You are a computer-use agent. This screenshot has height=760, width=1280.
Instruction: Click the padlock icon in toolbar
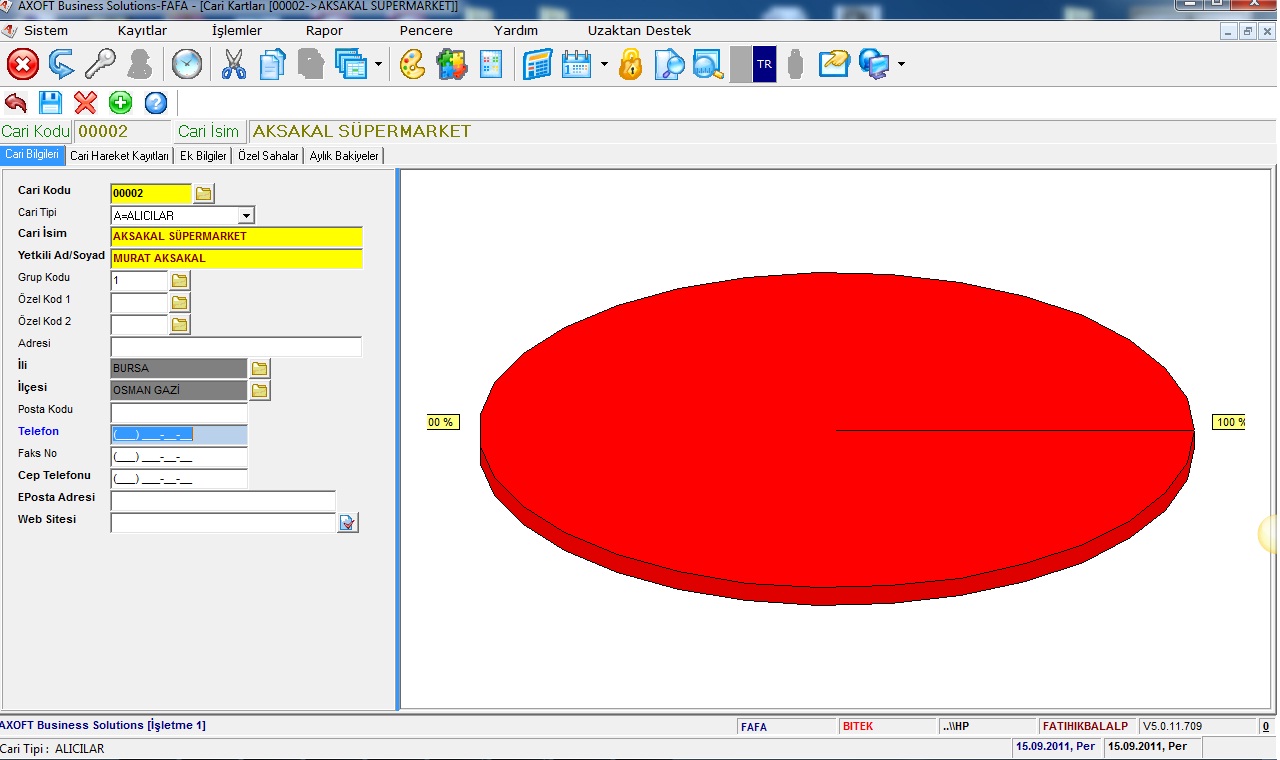click(x=630, y=65)
